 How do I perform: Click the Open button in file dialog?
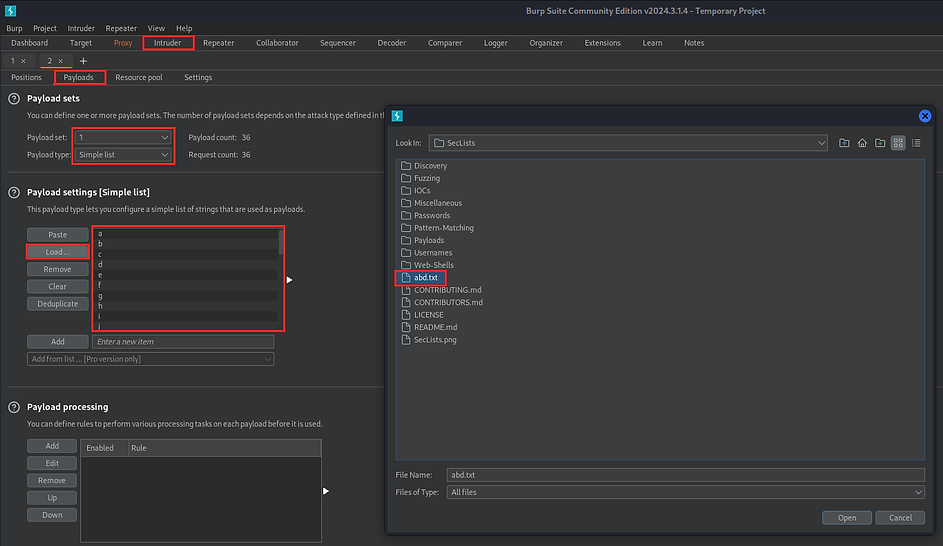click(846, 518)
